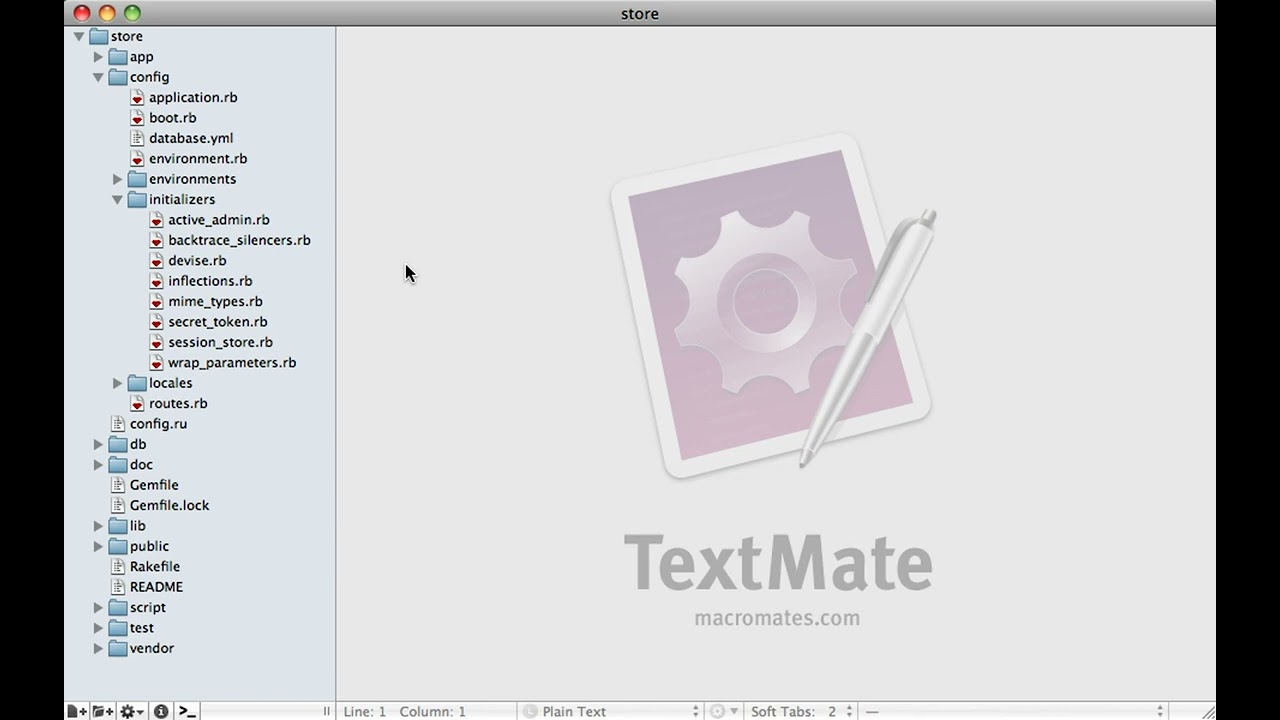
Task: Click the drawer resize grip icon
Action: click(x=326, y=711)
